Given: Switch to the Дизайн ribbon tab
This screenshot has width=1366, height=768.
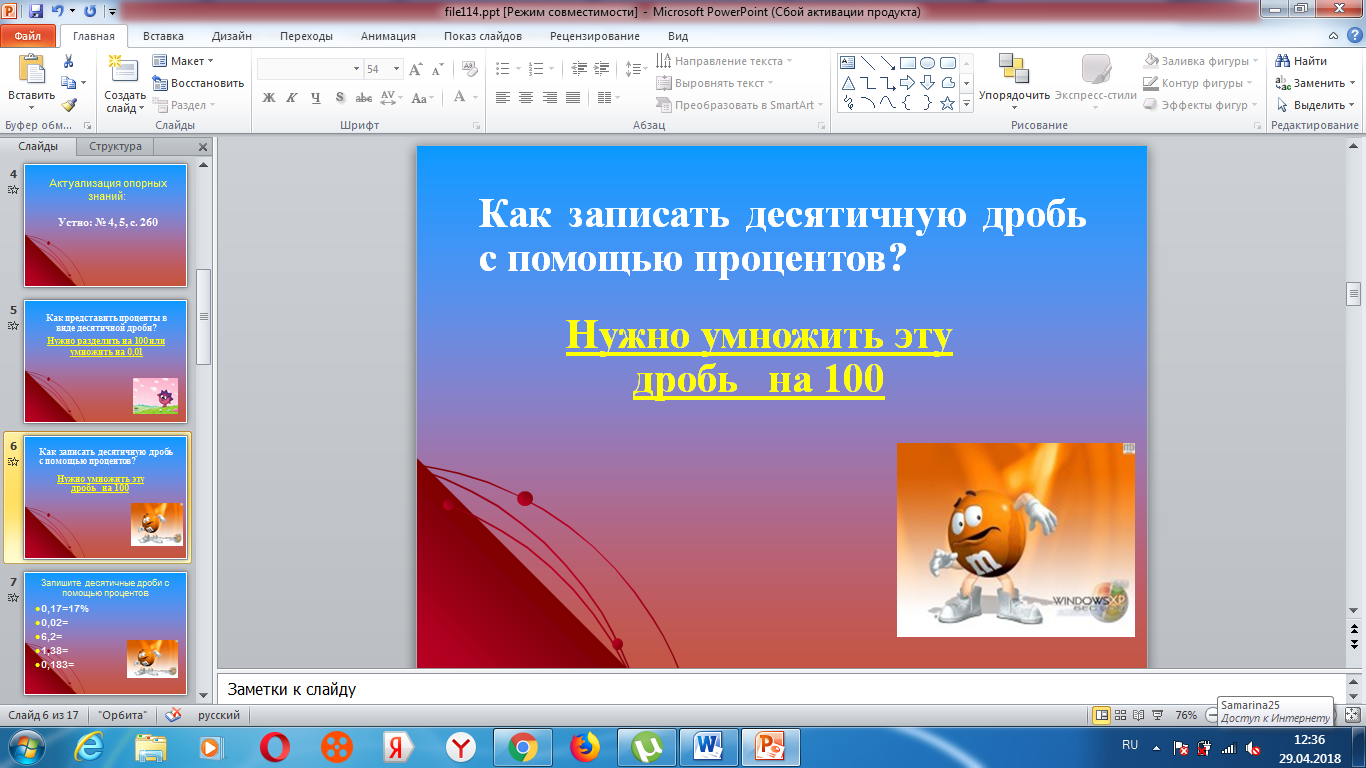Looking at the screenshot, I should (232, 36).
